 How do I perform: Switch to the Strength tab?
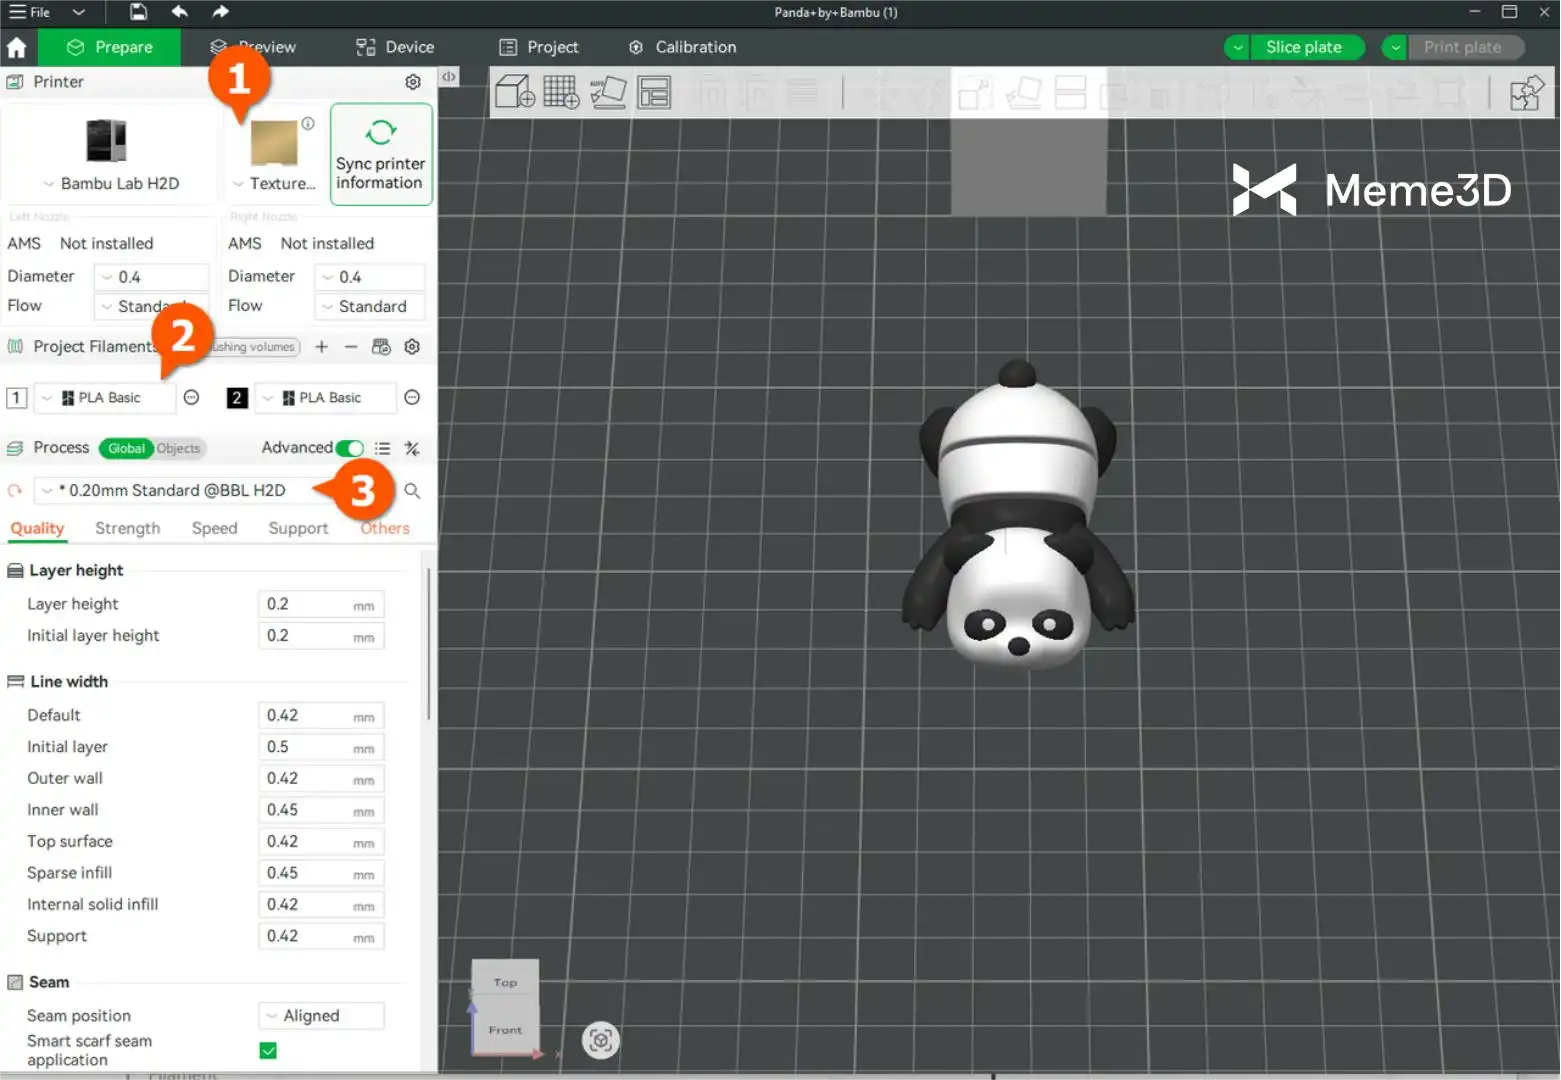(x=127, y=528)
